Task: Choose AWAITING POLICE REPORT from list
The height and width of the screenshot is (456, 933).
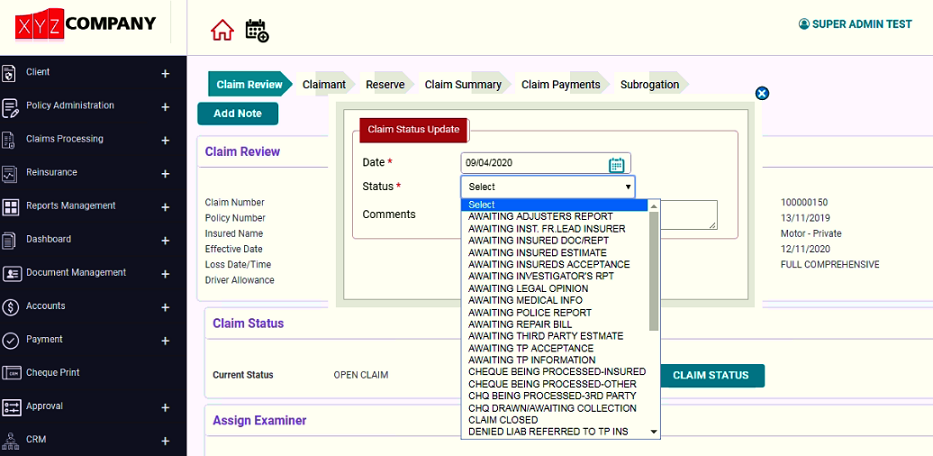Action: coord(530,312)
